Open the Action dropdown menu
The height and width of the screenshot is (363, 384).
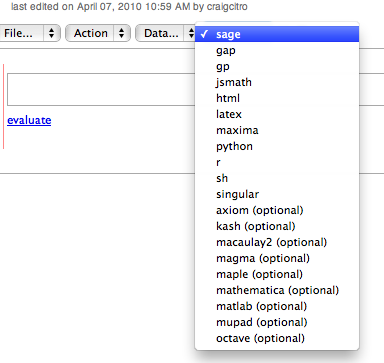pyautogui.click(x=98, y=33)
